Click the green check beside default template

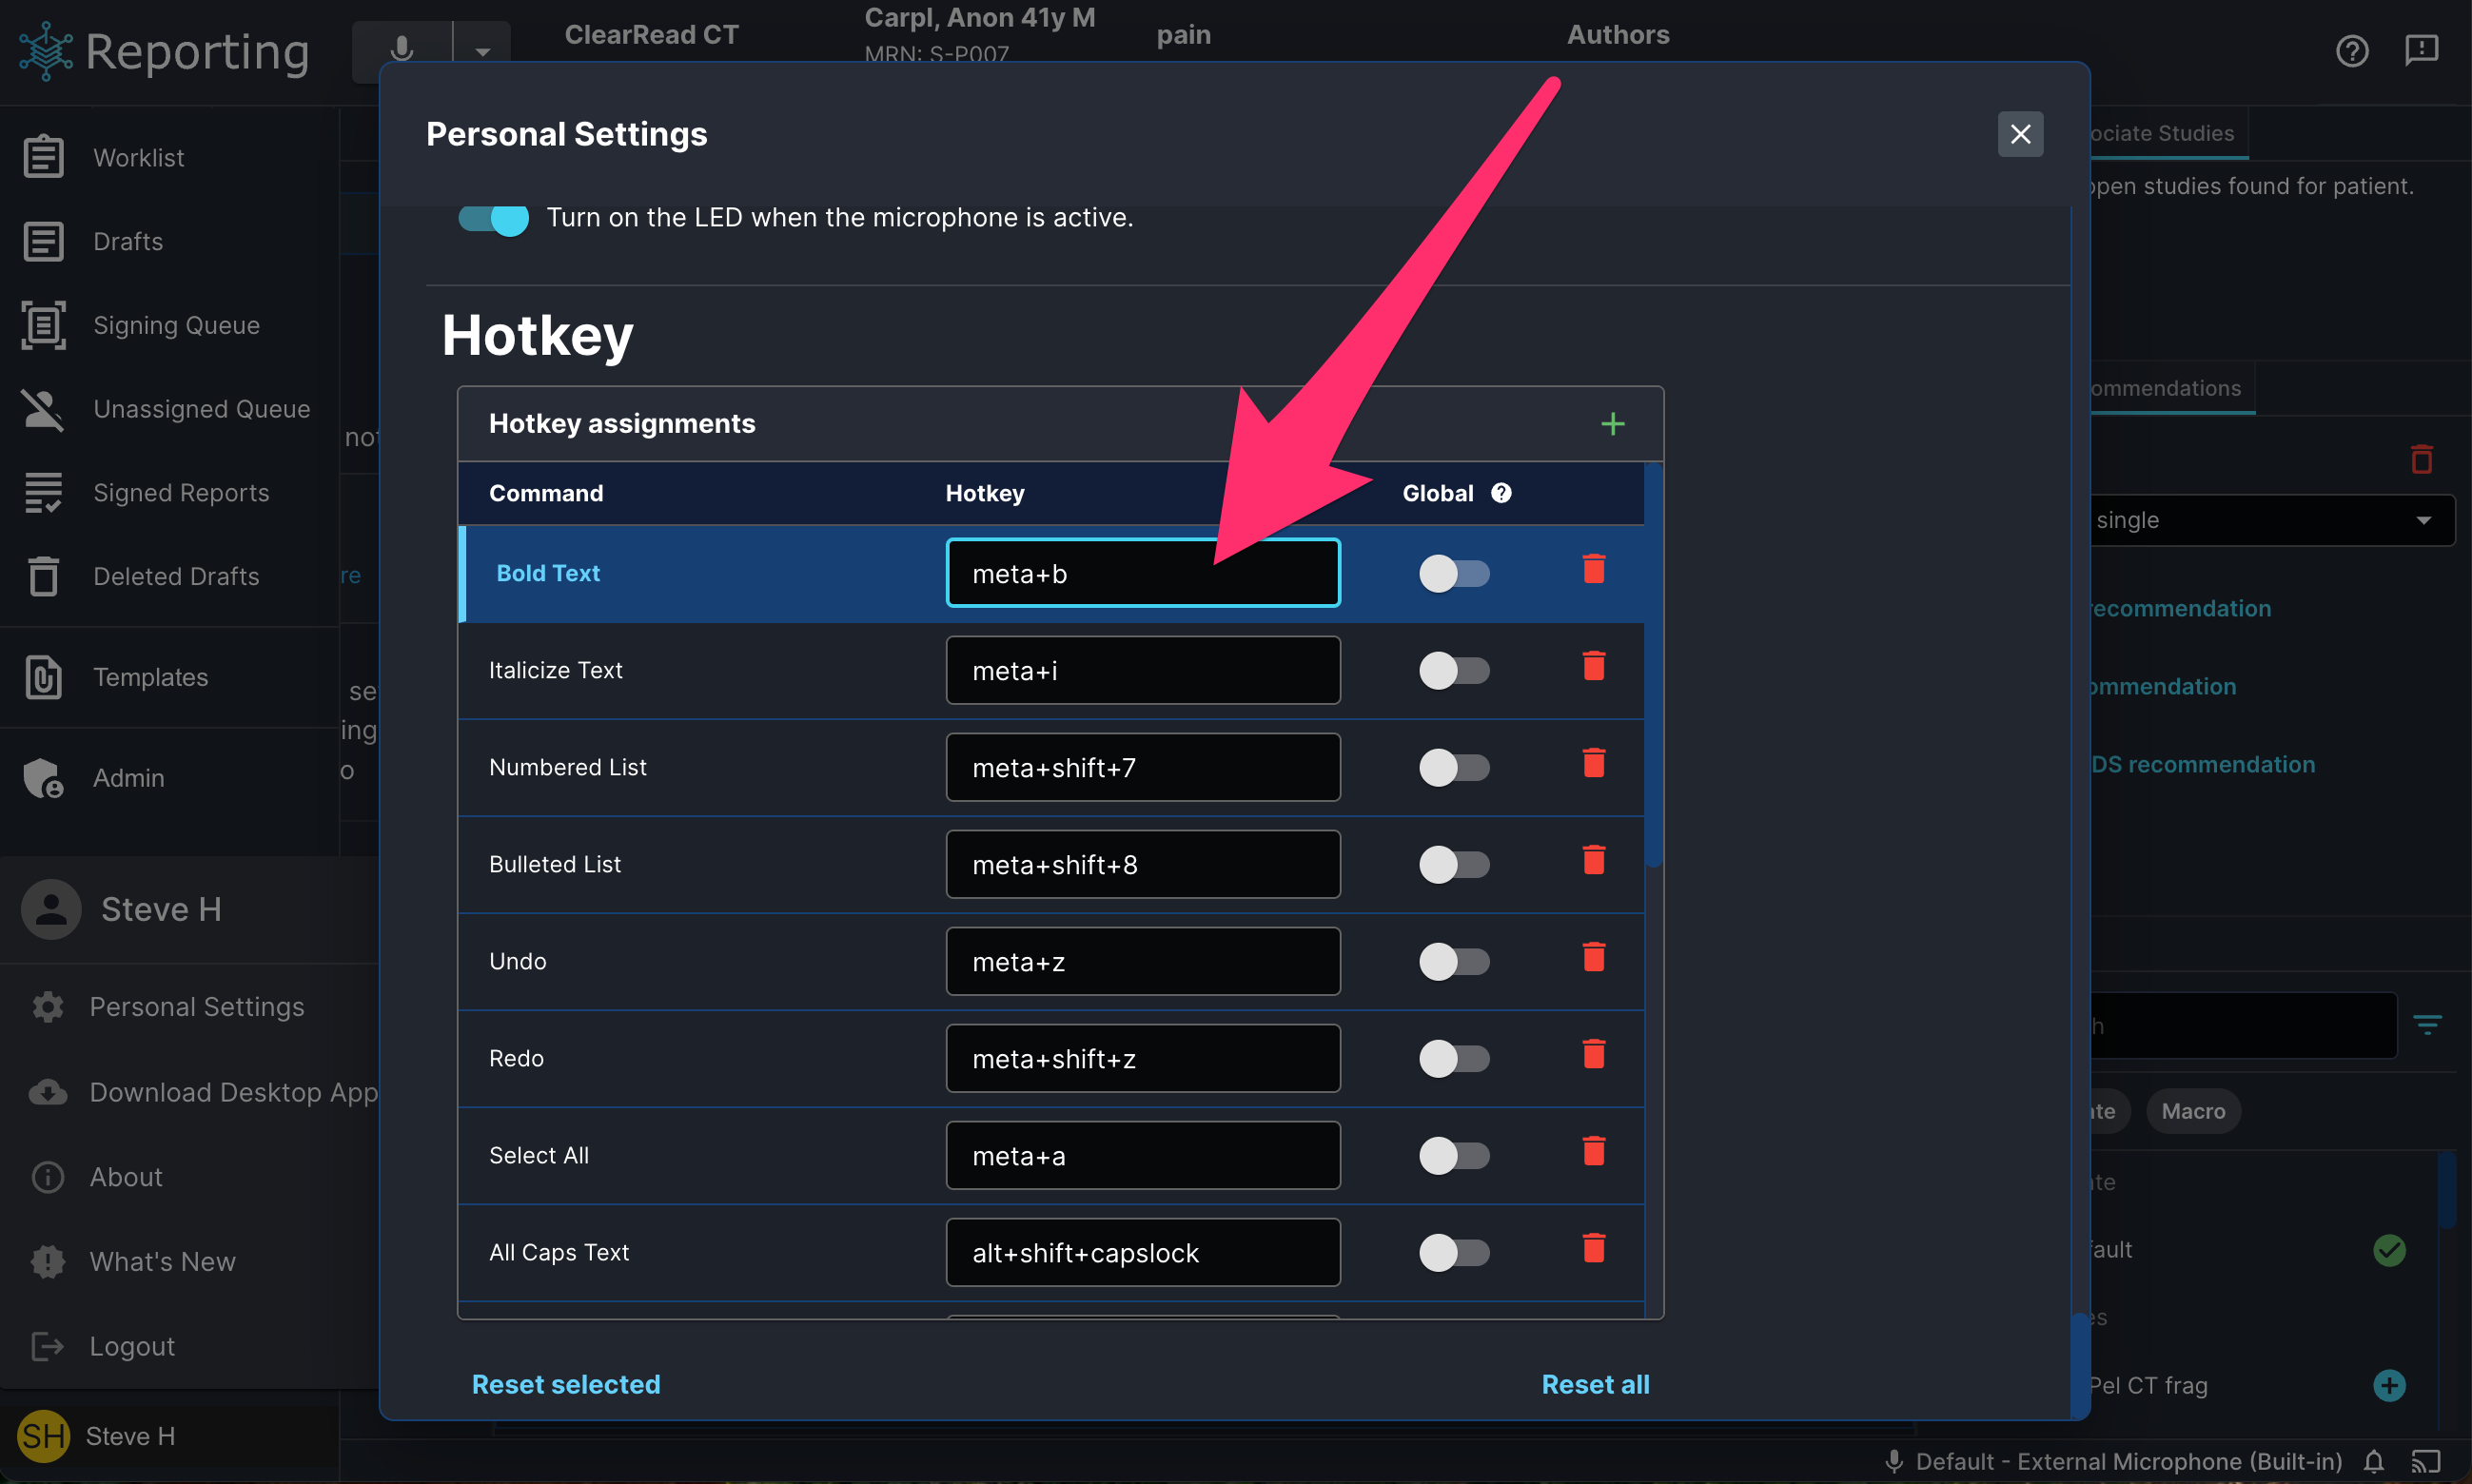tap(2389, 1249)
